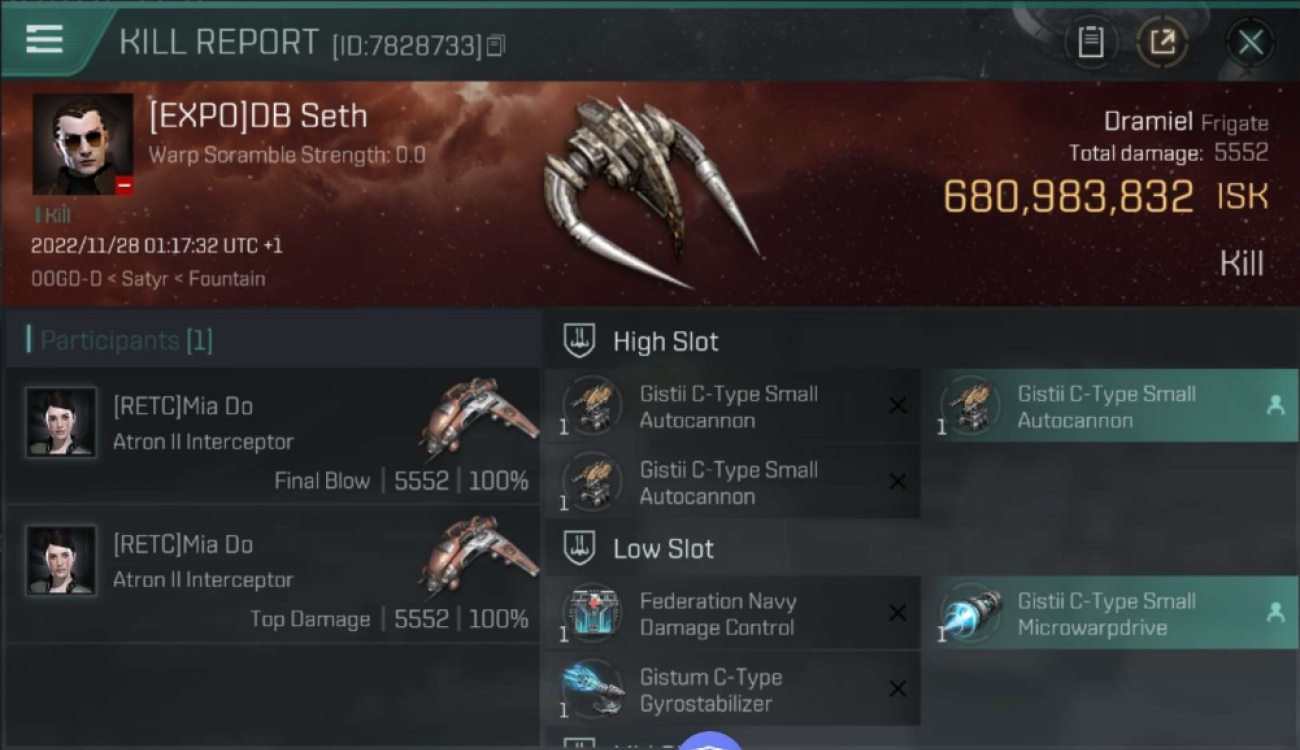Select the second destroyed Gistii Autocannon entry
This screenshot has height=750, width=1300.
[732, 482]
